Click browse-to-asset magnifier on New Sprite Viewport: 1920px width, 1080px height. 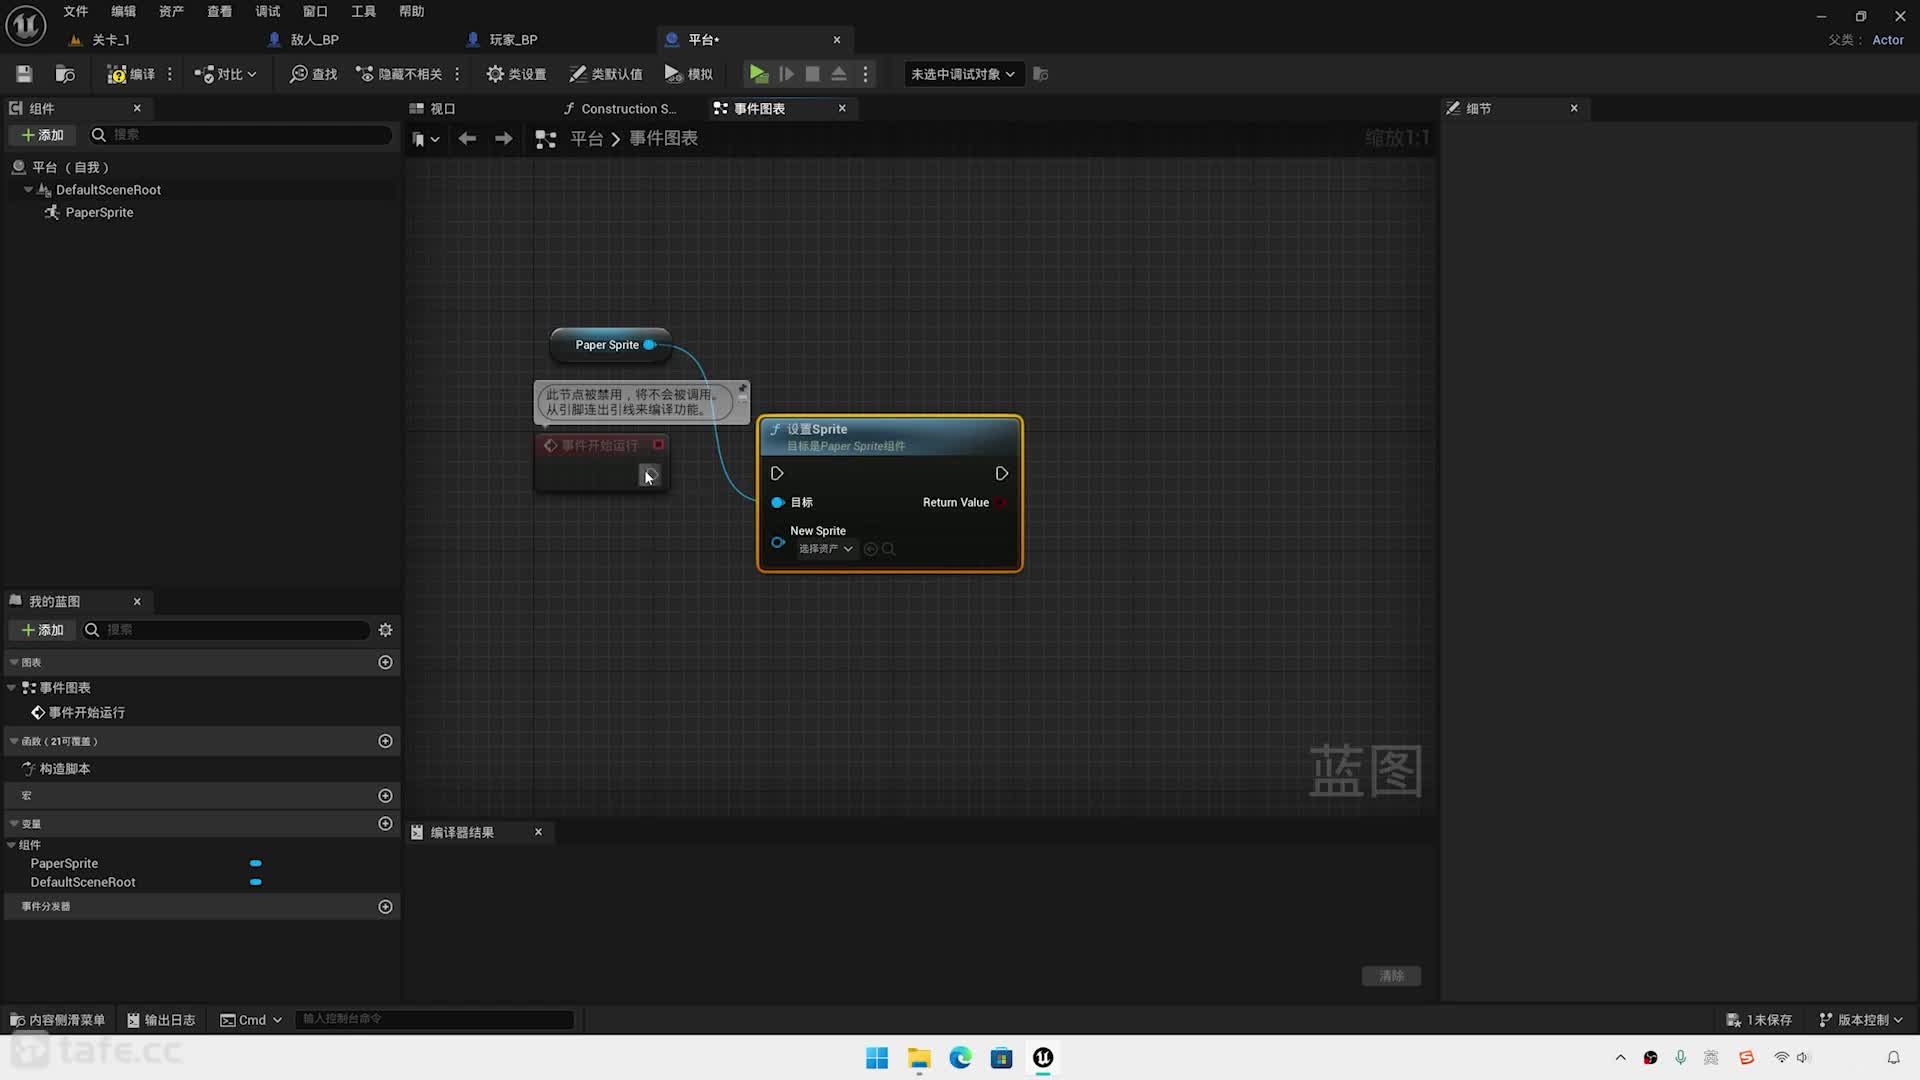pos(888,549)
